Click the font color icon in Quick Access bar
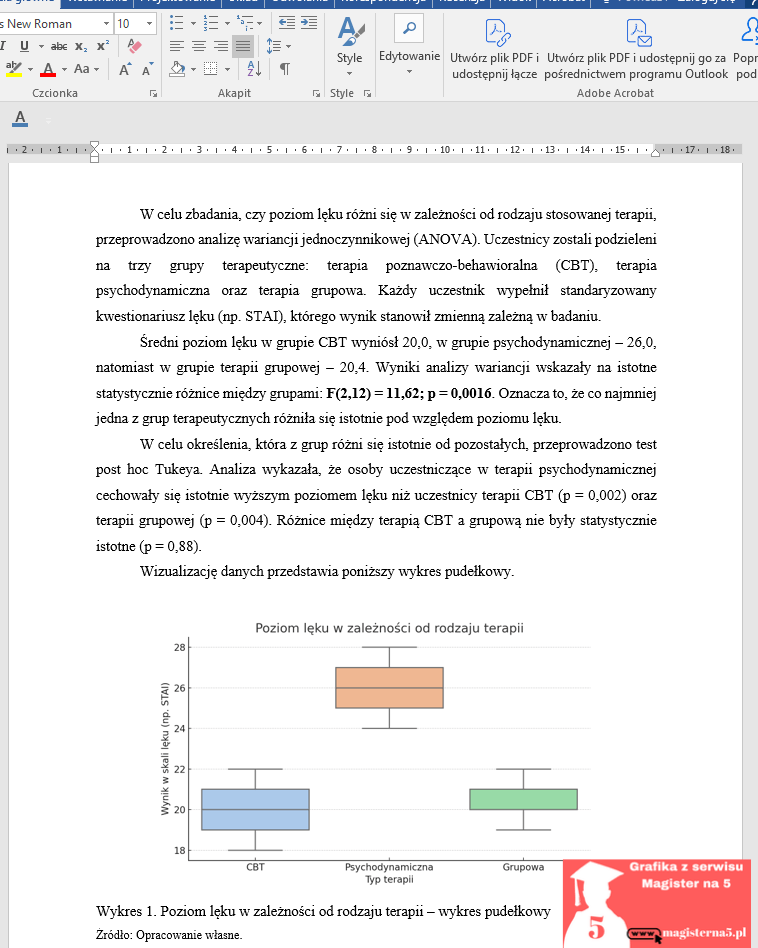 pos(20,118)
